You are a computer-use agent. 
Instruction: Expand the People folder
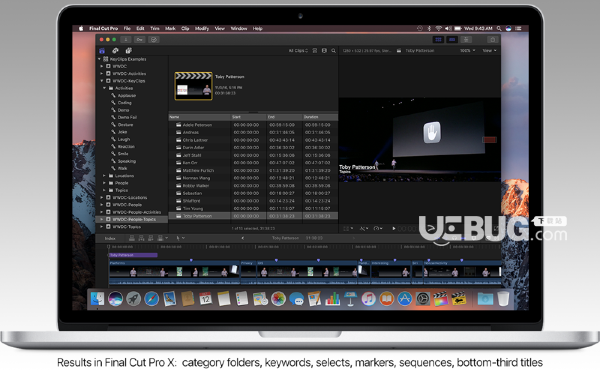(x=104, y=183)
